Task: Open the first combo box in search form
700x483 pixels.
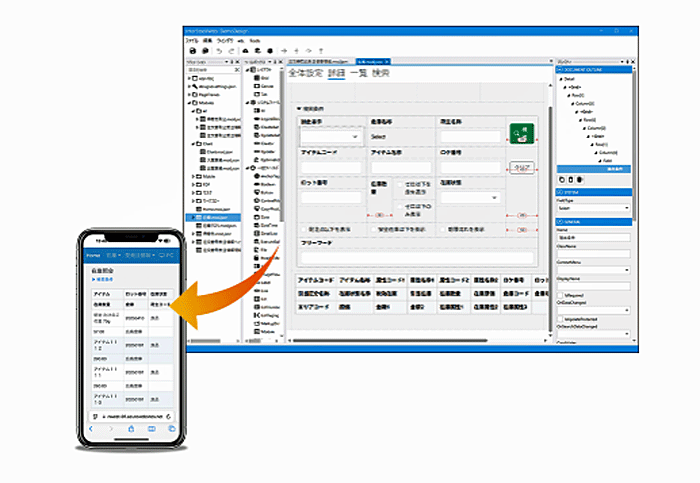Action: (331, 135)
